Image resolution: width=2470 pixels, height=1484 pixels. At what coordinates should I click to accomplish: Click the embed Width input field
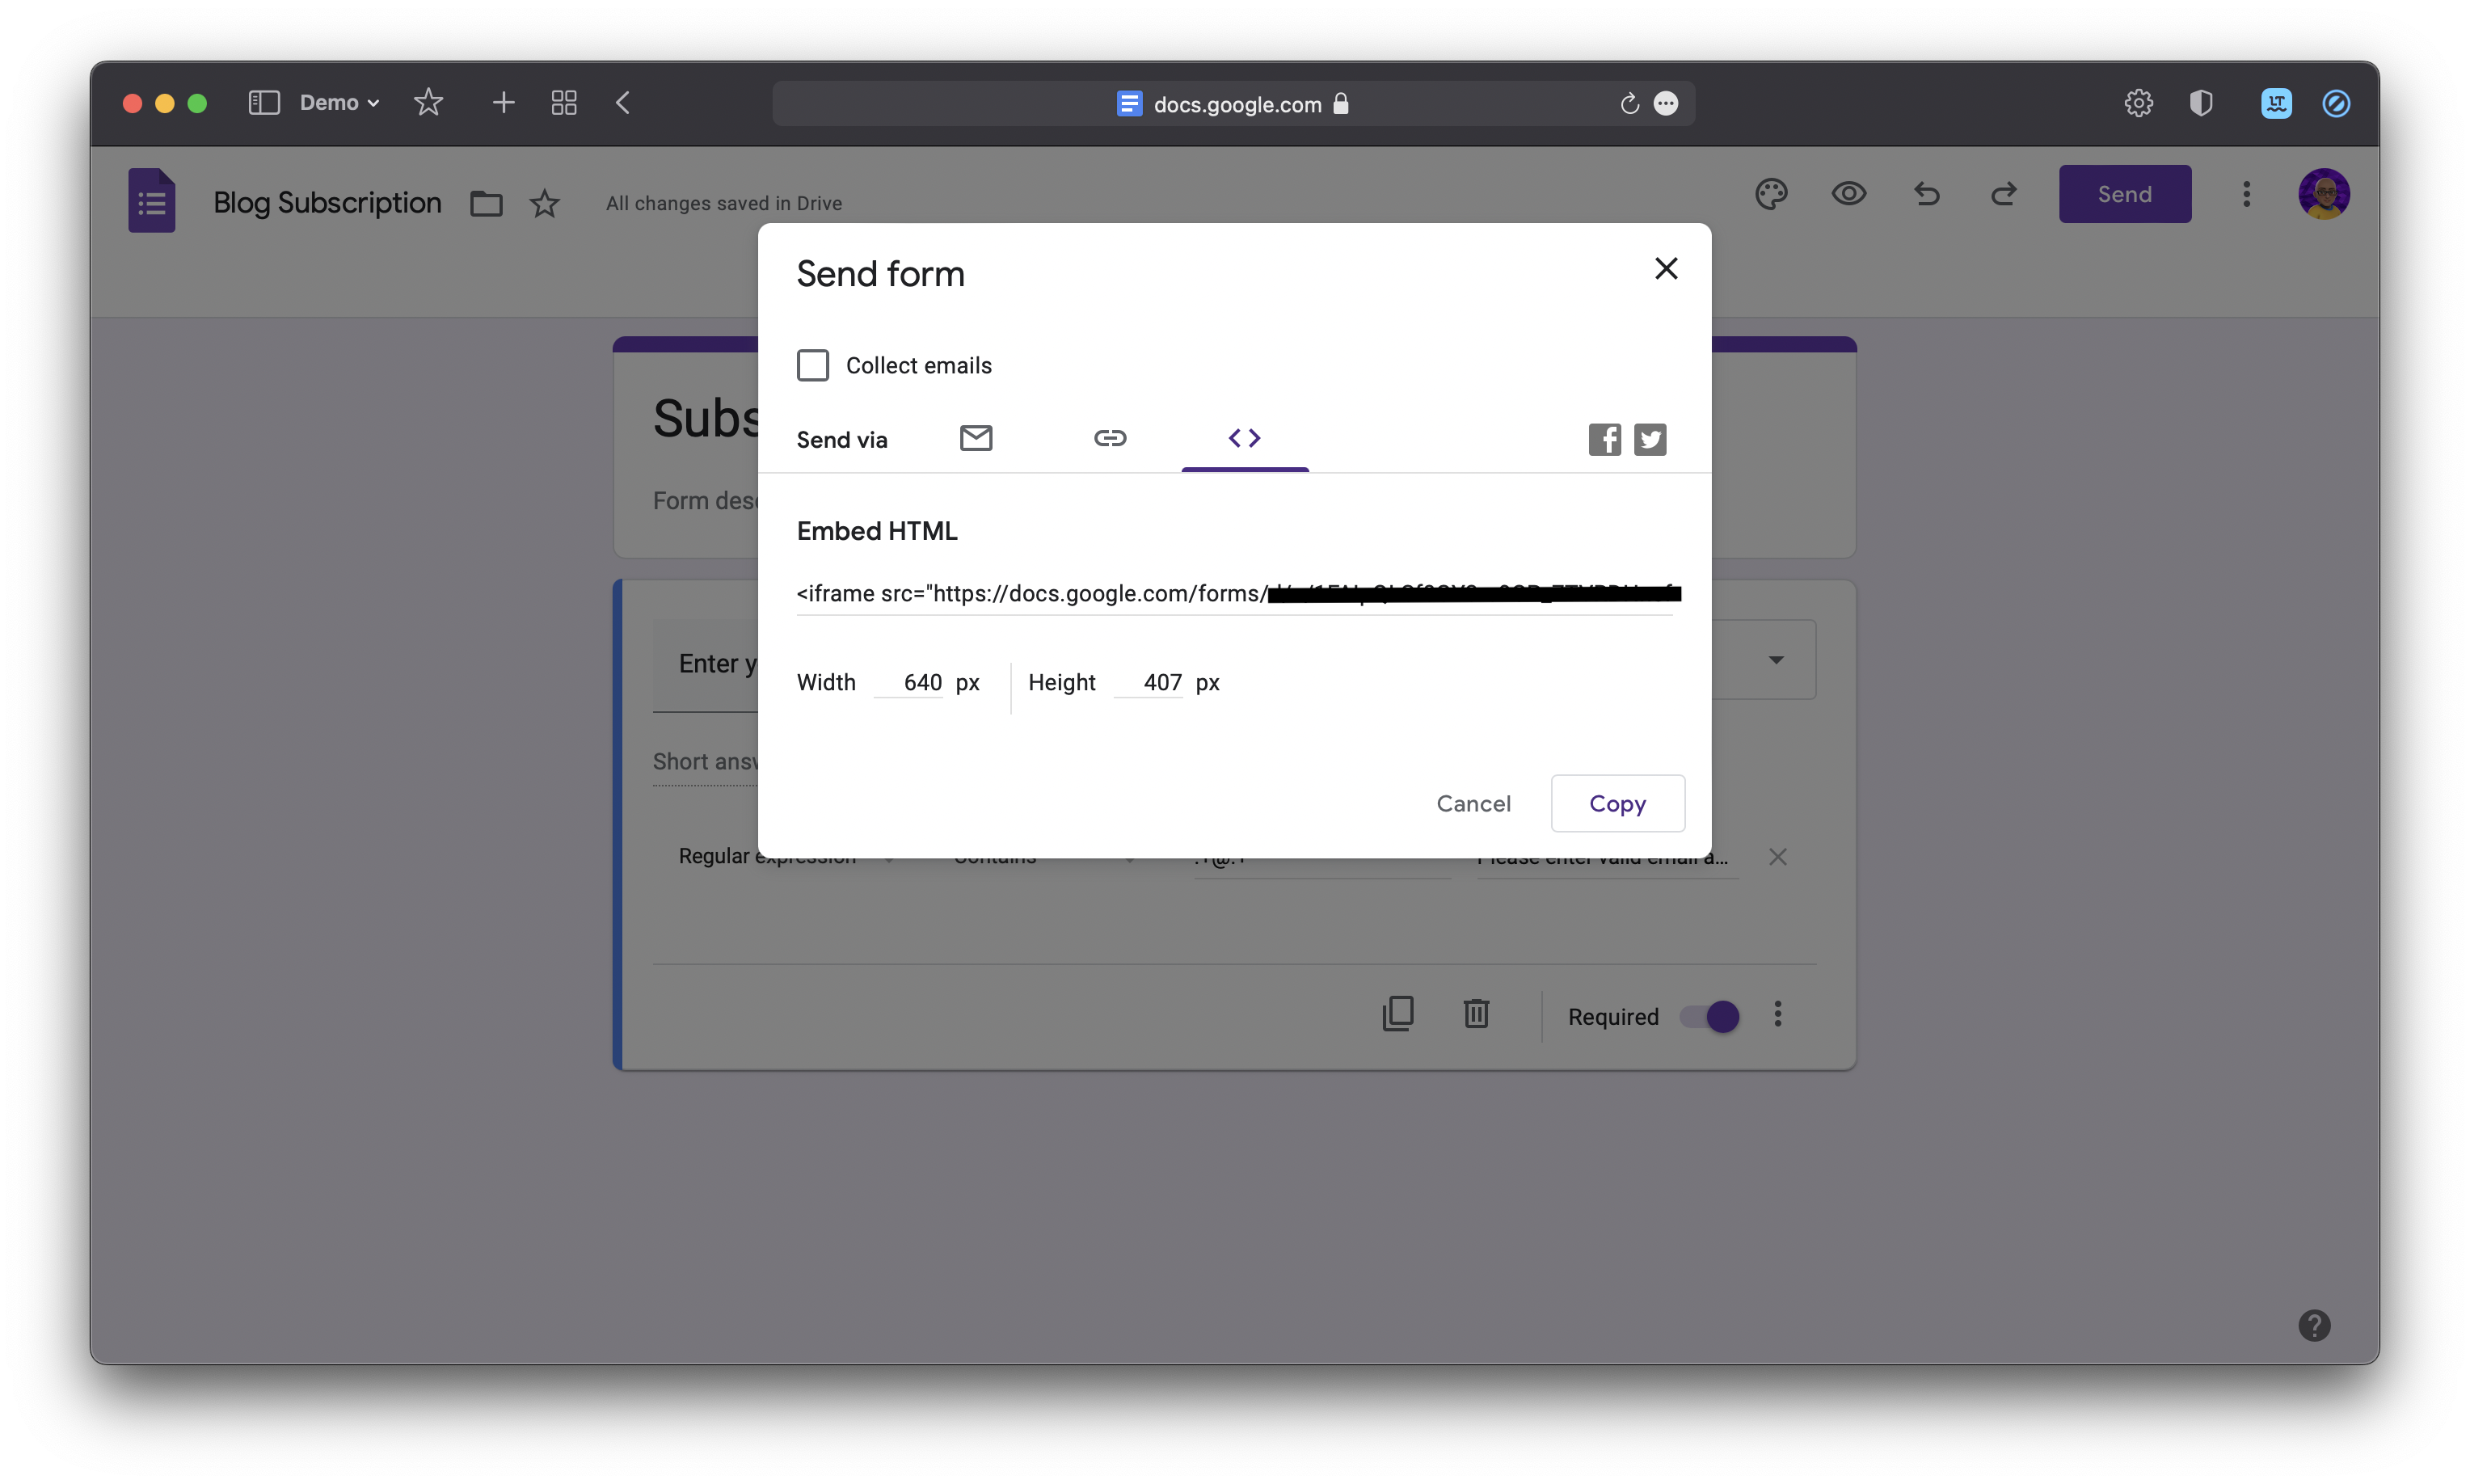click(909, 682)
